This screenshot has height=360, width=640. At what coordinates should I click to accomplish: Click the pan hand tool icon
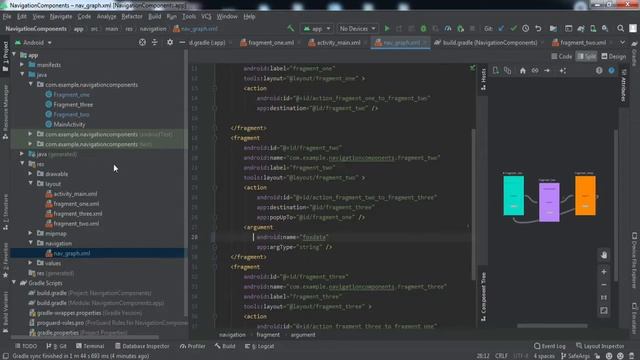coord(604,255)
